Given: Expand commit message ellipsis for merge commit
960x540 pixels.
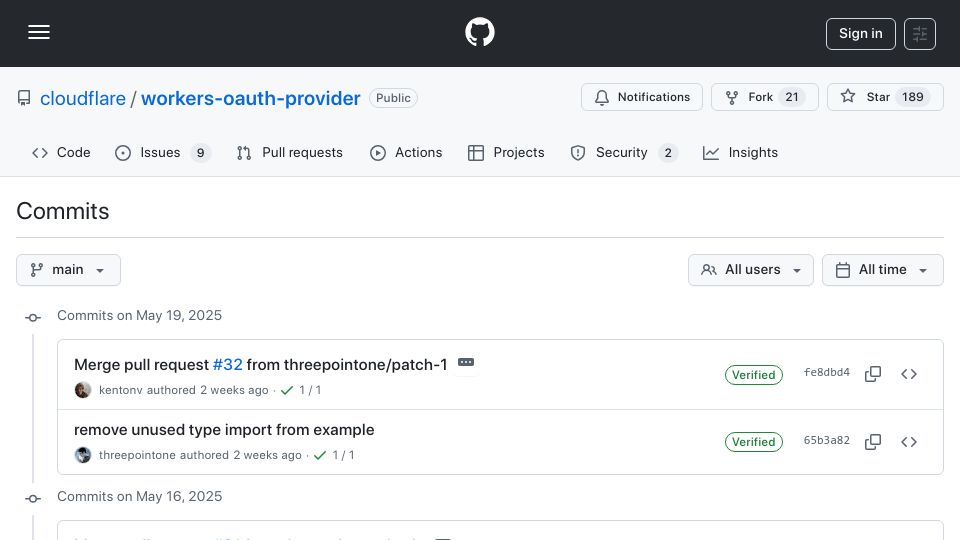Looking at the screenshot, I should click(466, 362).
